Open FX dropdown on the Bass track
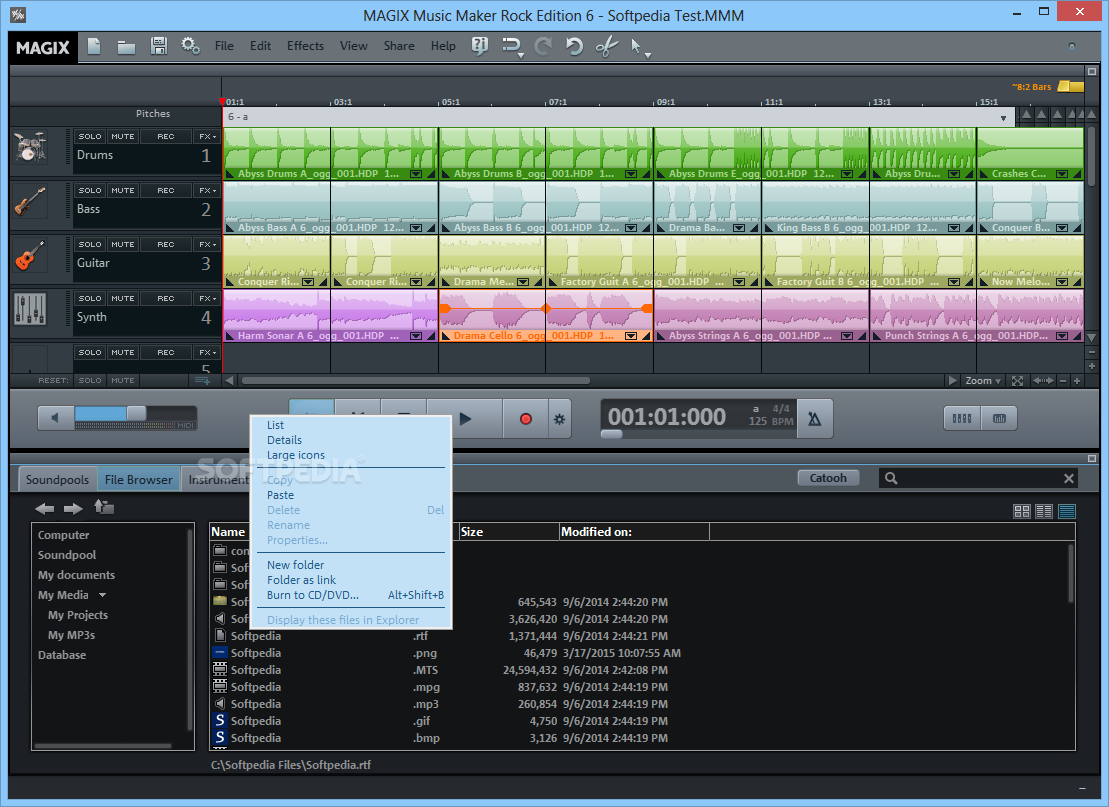 click(x=207, y=190)
